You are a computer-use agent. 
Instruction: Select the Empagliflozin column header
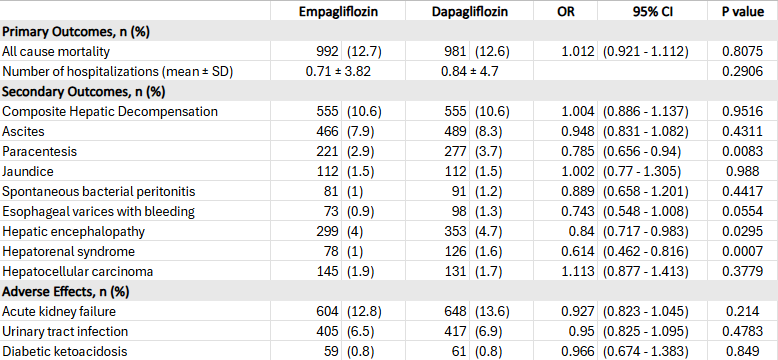(338, 12)
